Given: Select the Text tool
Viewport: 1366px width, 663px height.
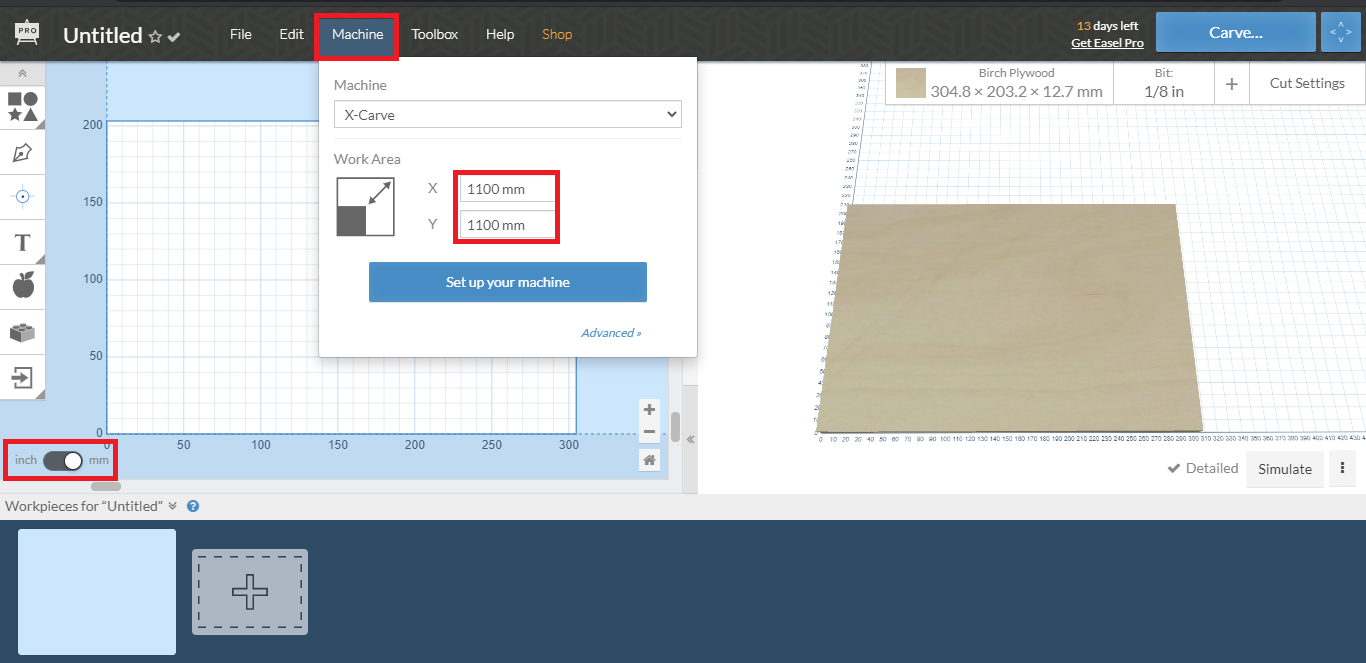Looking at the screenshot, I should coord(22,242).
